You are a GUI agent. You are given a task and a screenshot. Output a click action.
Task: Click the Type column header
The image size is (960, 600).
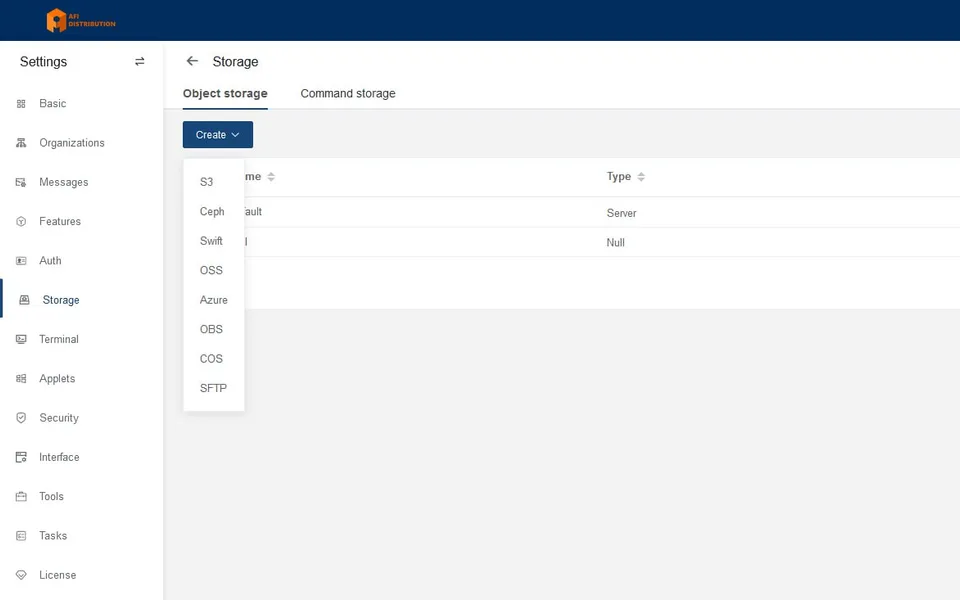[618, 176]
